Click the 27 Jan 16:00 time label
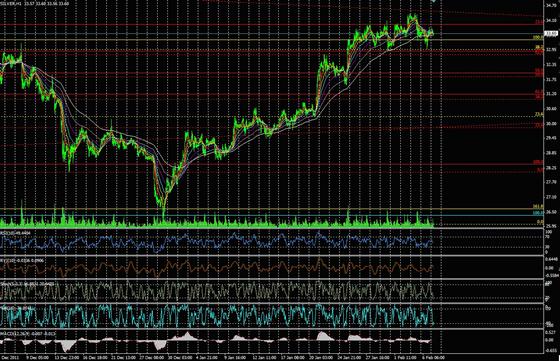The image size is (560, 361). click(x=378, y=357)
